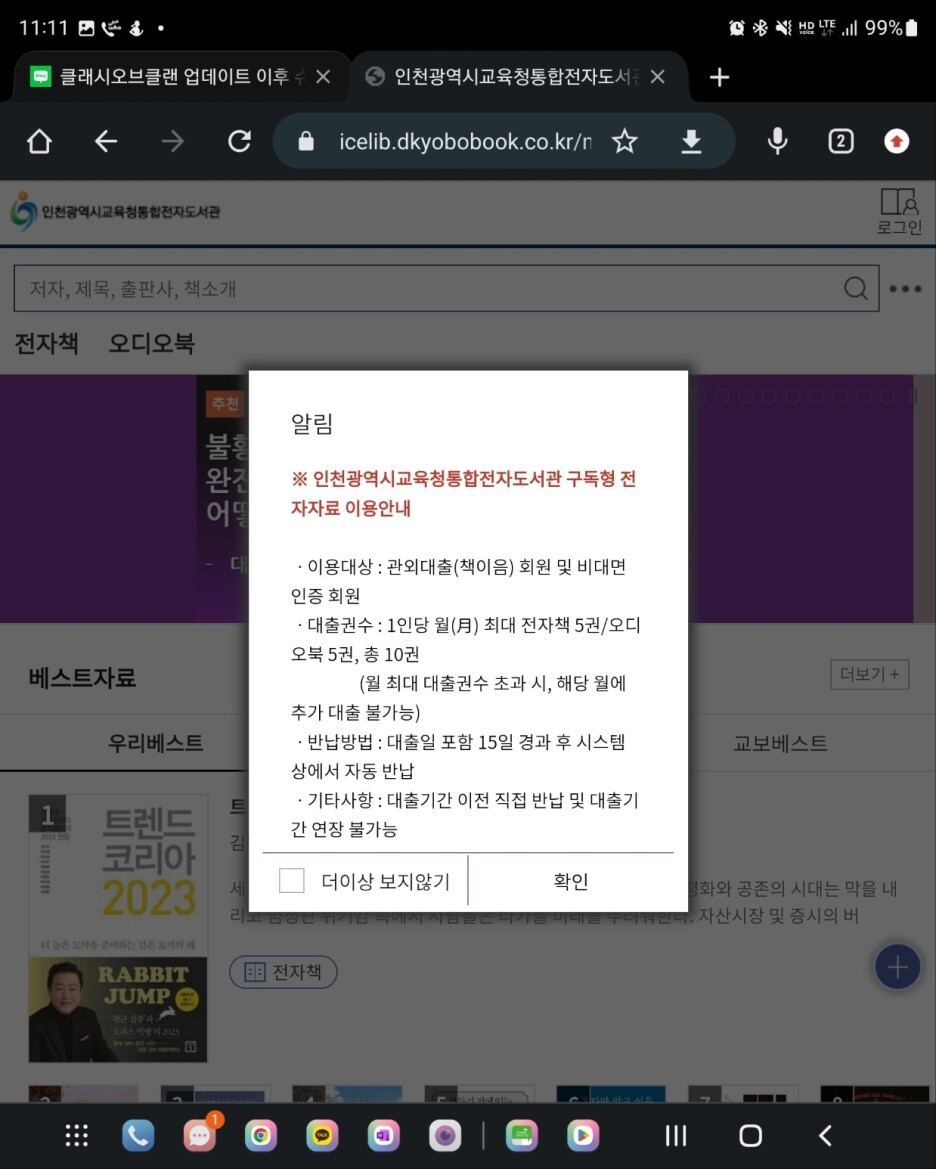Bookmark this page with star icon
Image resolution: width=936 pixels, height=1169 pixels.
point(624,141)
